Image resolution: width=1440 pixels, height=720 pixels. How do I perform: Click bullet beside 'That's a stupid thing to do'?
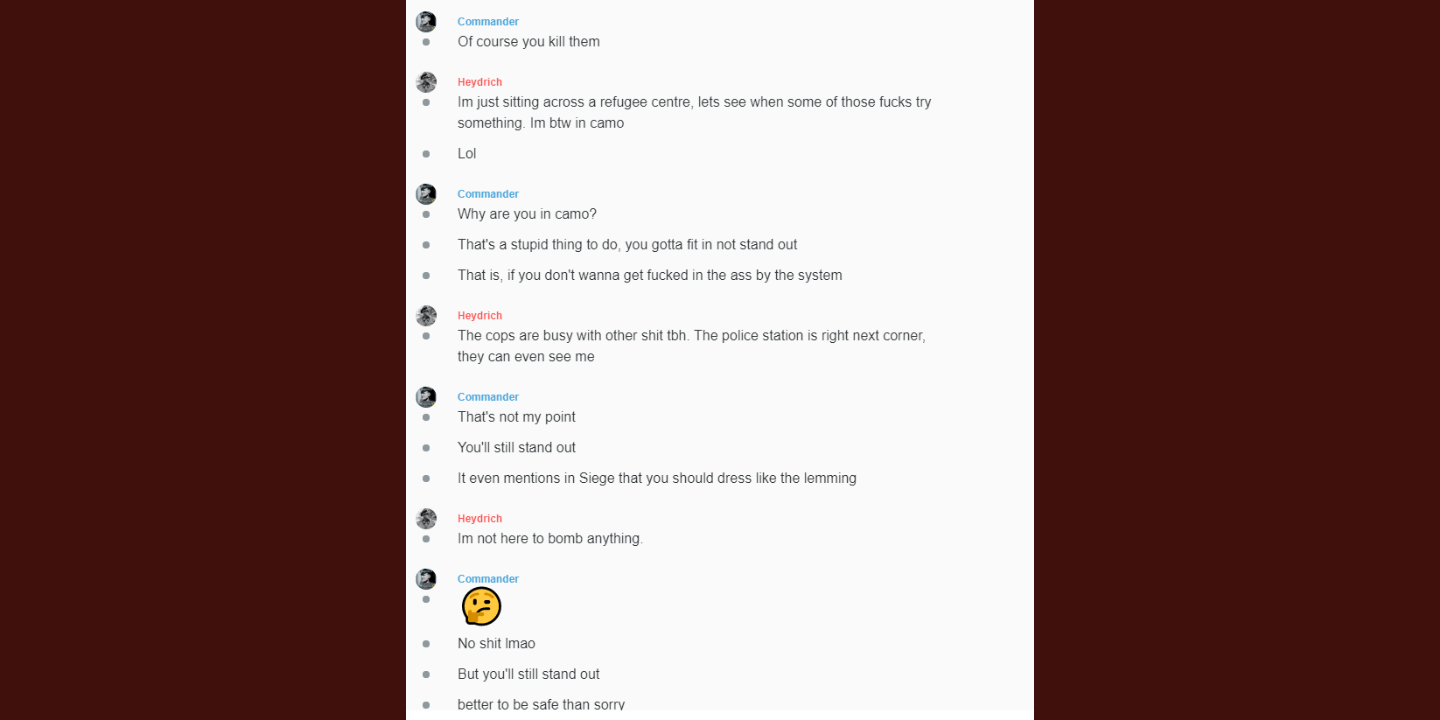[426, 245]
